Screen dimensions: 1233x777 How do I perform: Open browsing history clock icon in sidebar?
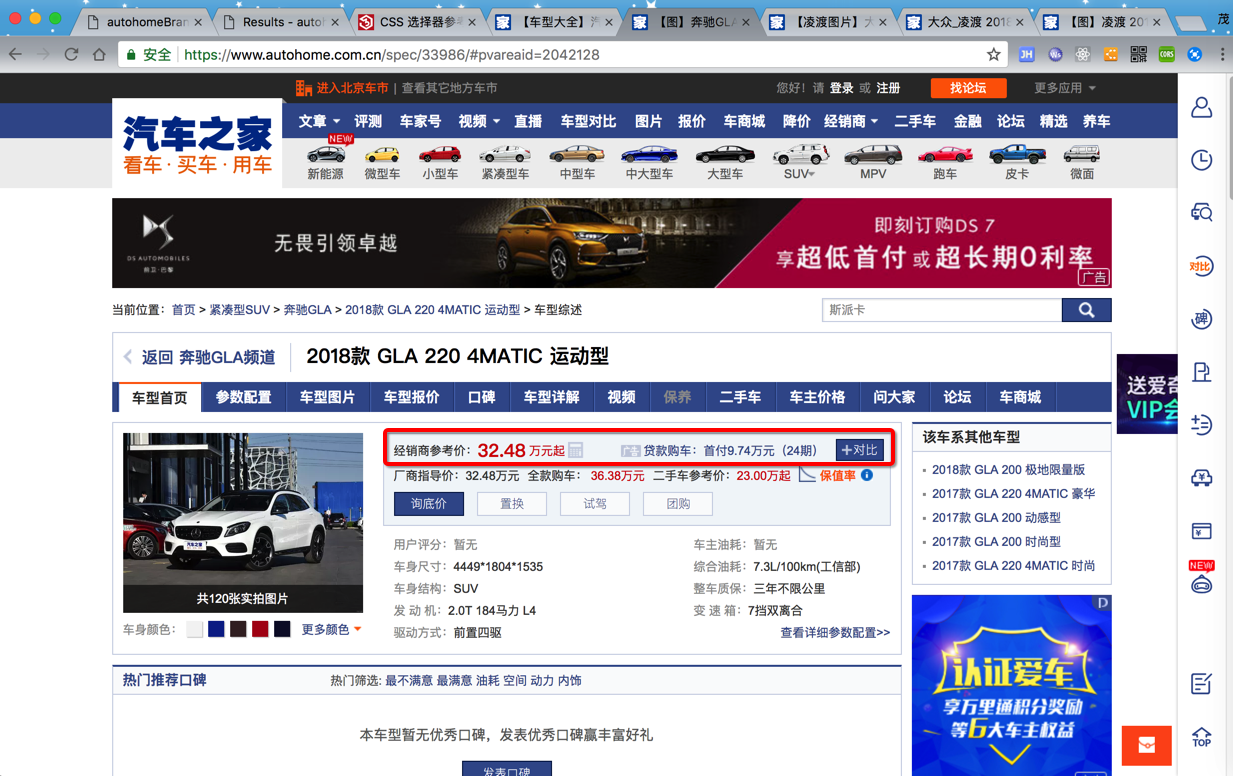1201,160
